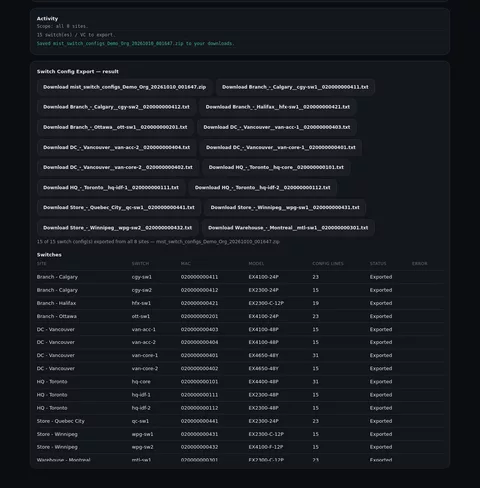Viewport: 480px width, 488px height.
Task: Click MAC 020000000441 cell
Action: tap(199, 421)
